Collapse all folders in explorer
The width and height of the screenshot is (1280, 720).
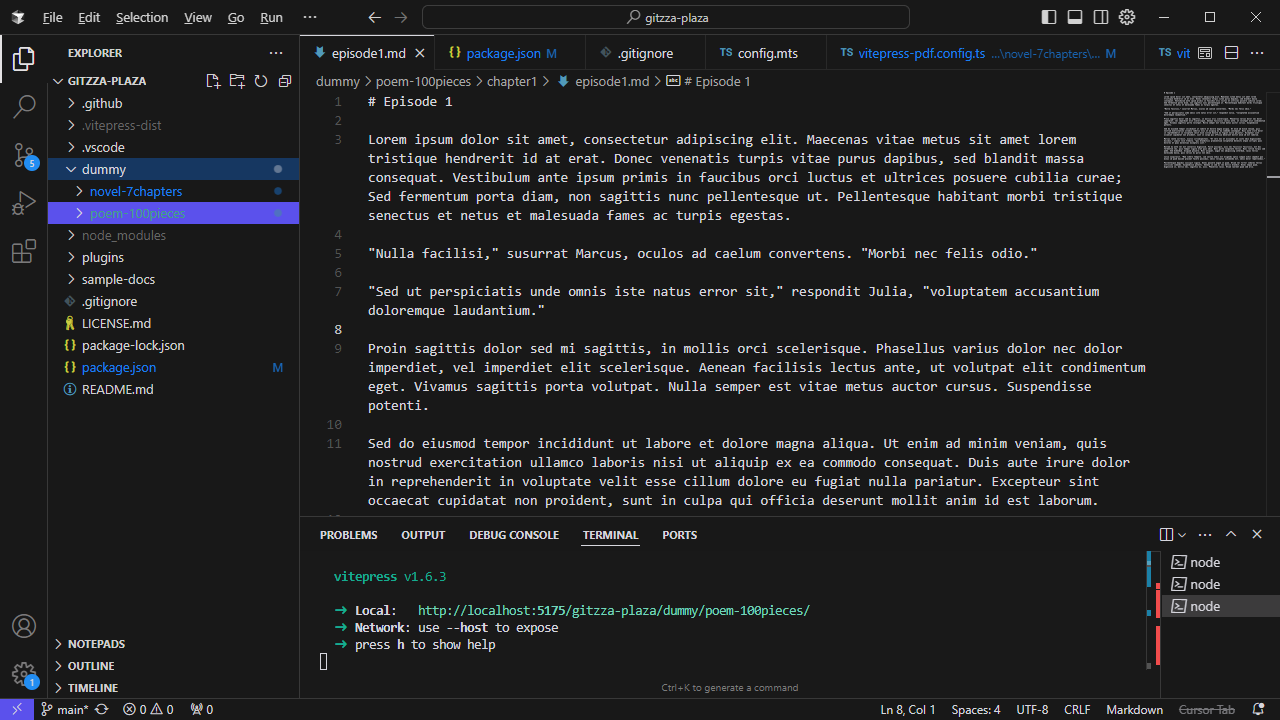point(285,81)
